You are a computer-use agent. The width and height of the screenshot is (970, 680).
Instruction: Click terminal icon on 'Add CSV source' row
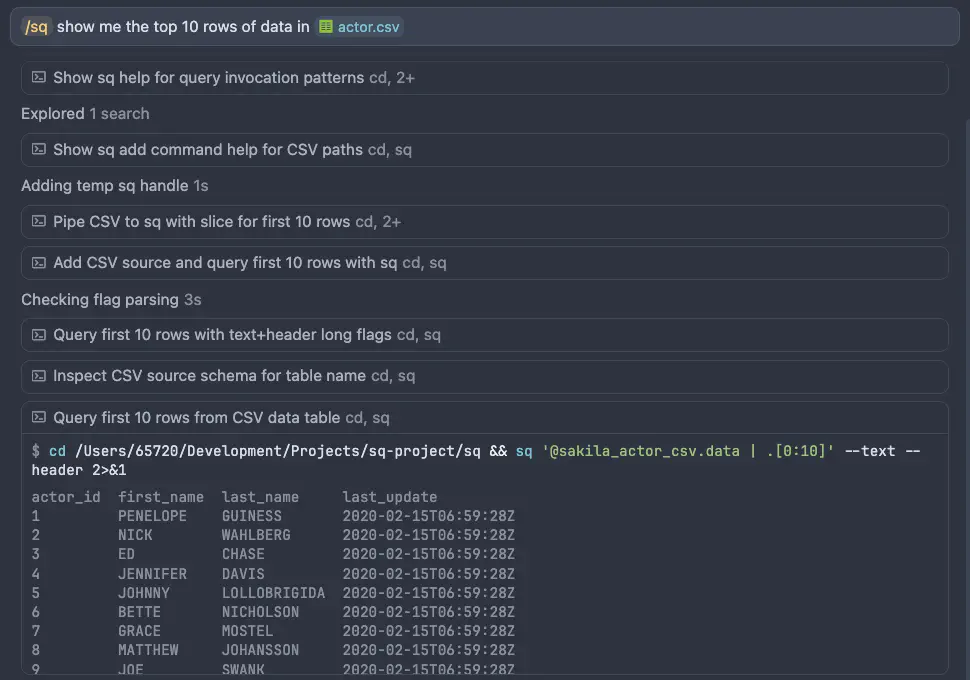39,263
